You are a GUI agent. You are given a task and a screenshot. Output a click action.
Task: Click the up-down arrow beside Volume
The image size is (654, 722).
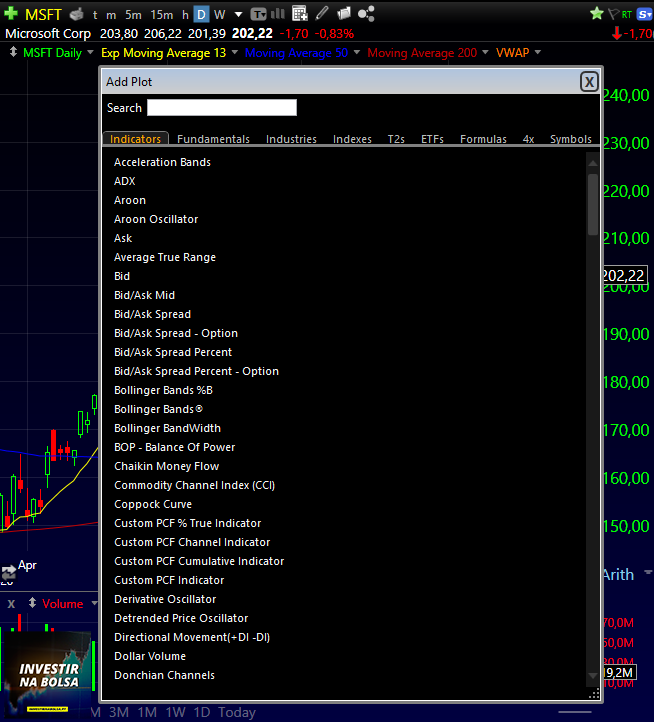[x=32, y=603]
